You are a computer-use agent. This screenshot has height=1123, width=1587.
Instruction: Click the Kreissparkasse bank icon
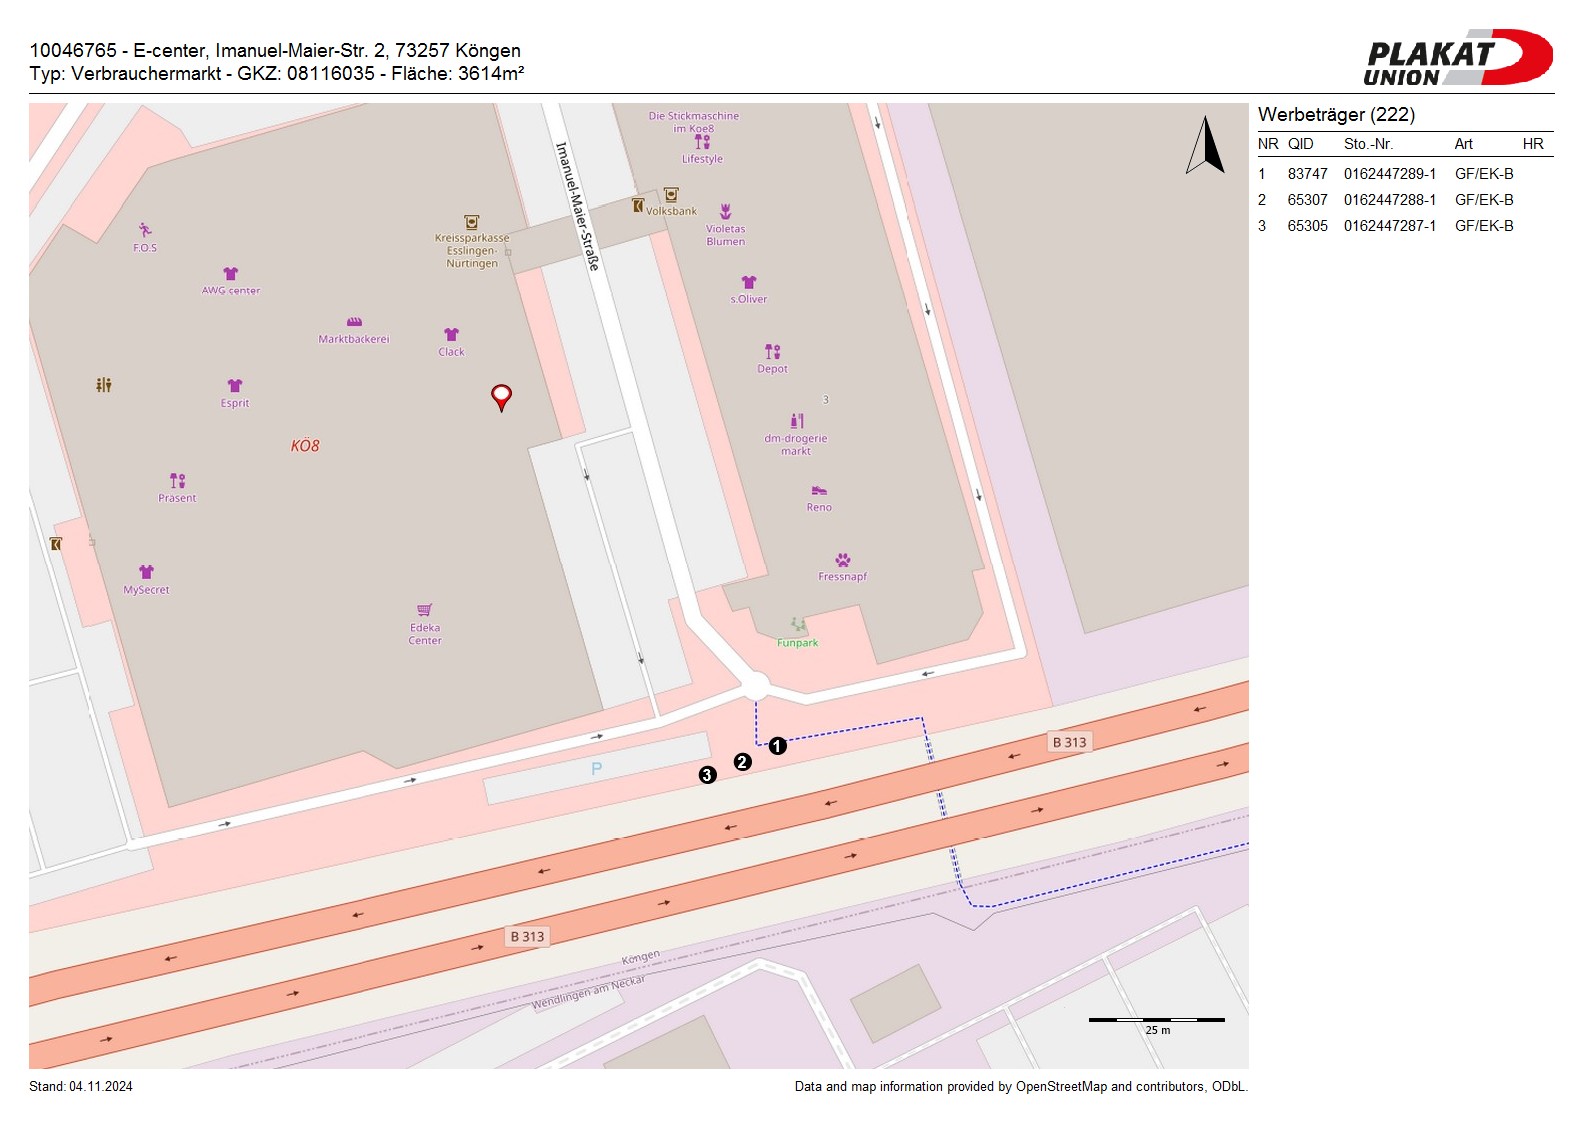(x=472, y=222)
